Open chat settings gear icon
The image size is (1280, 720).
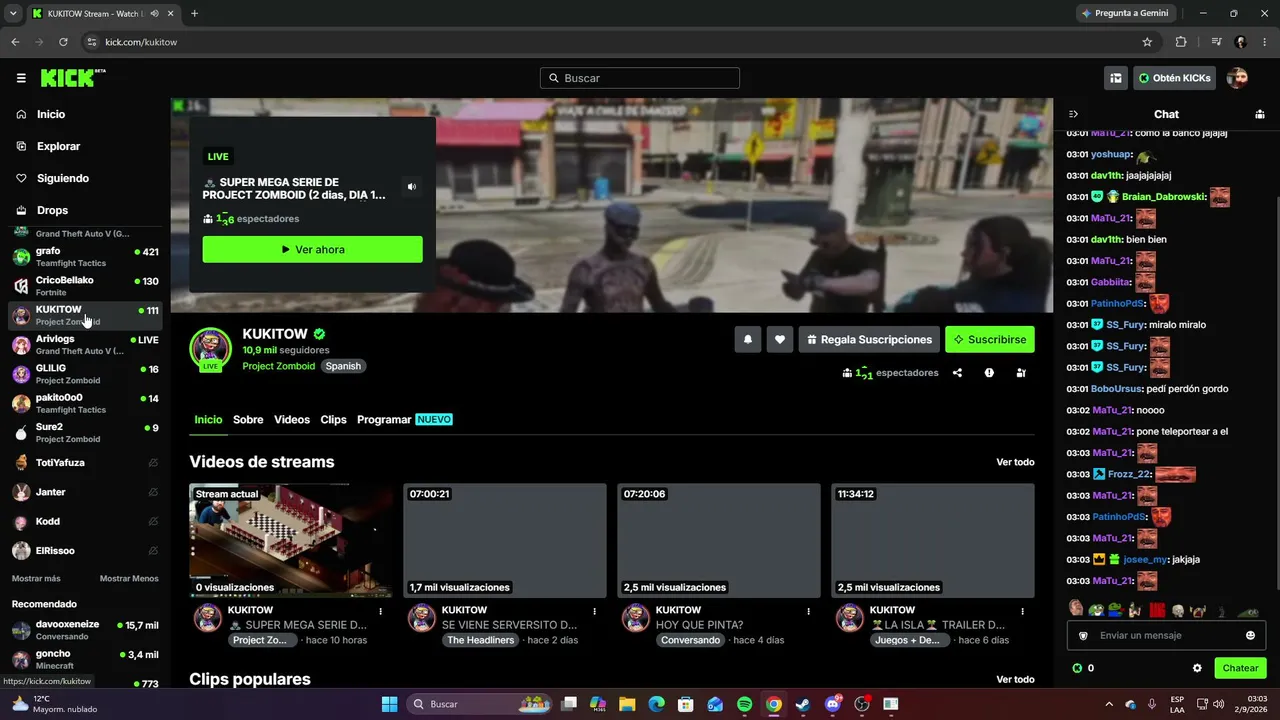point(1197,668)
